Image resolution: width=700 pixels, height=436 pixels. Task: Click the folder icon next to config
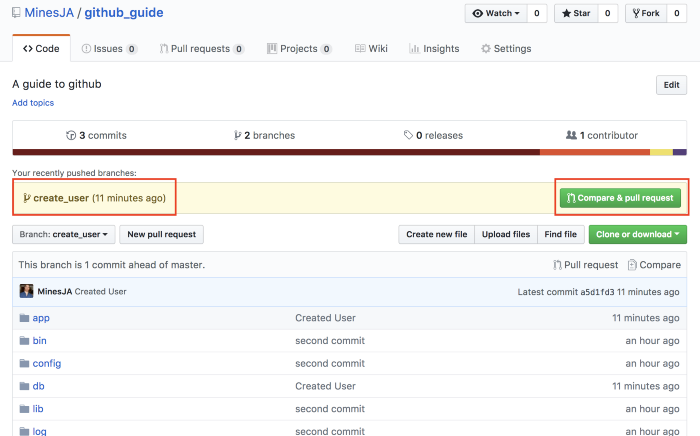(x=24, y=363)
